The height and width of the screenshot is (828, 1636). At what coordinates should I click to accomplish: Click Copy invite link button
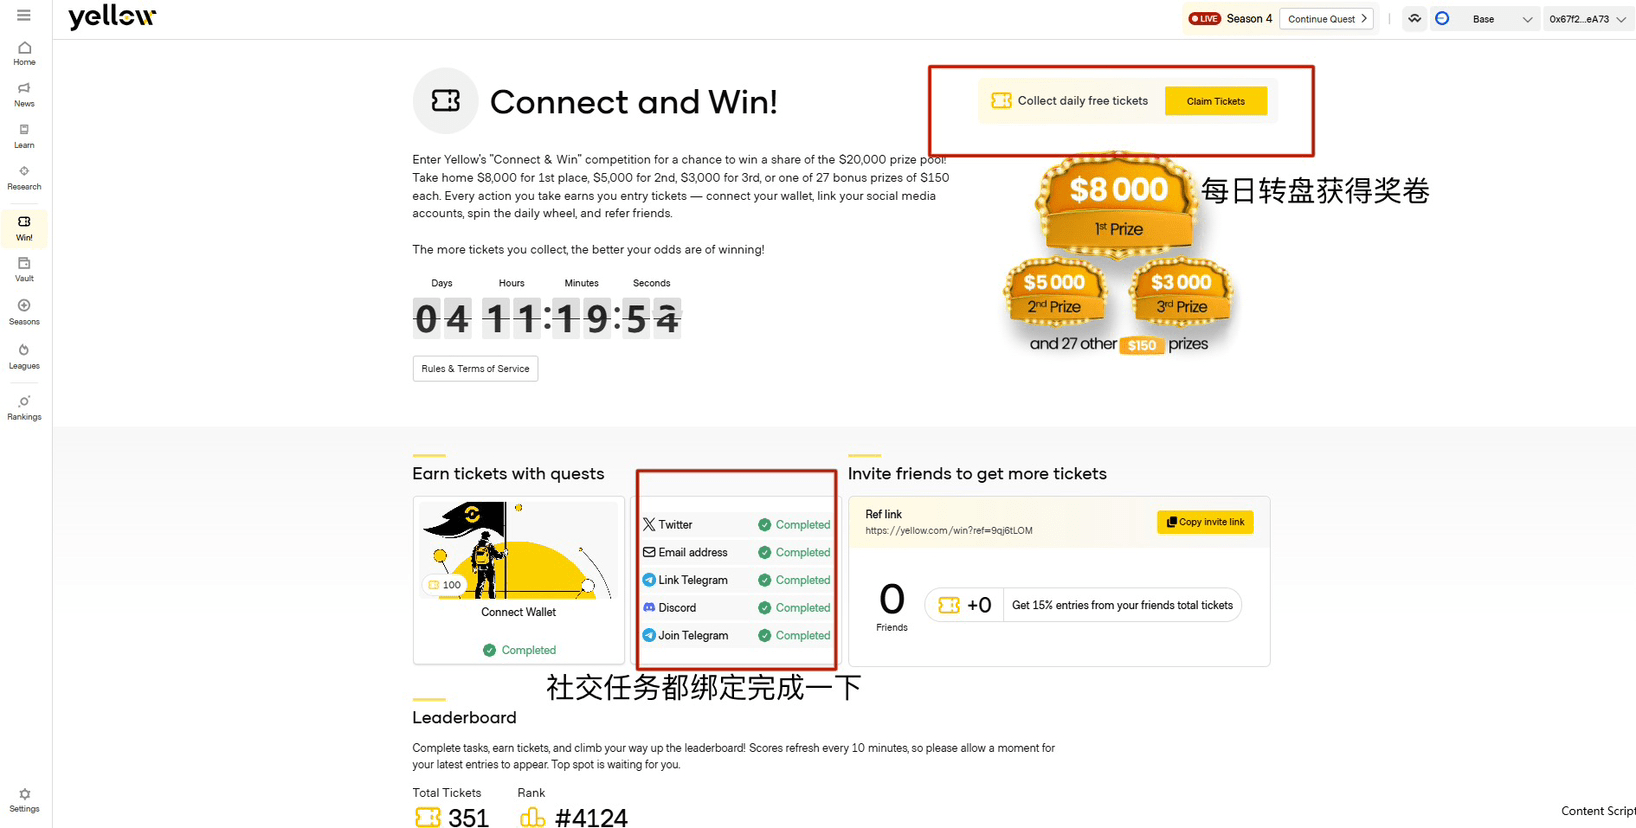pyautogui.click(x=1205, y=522)
